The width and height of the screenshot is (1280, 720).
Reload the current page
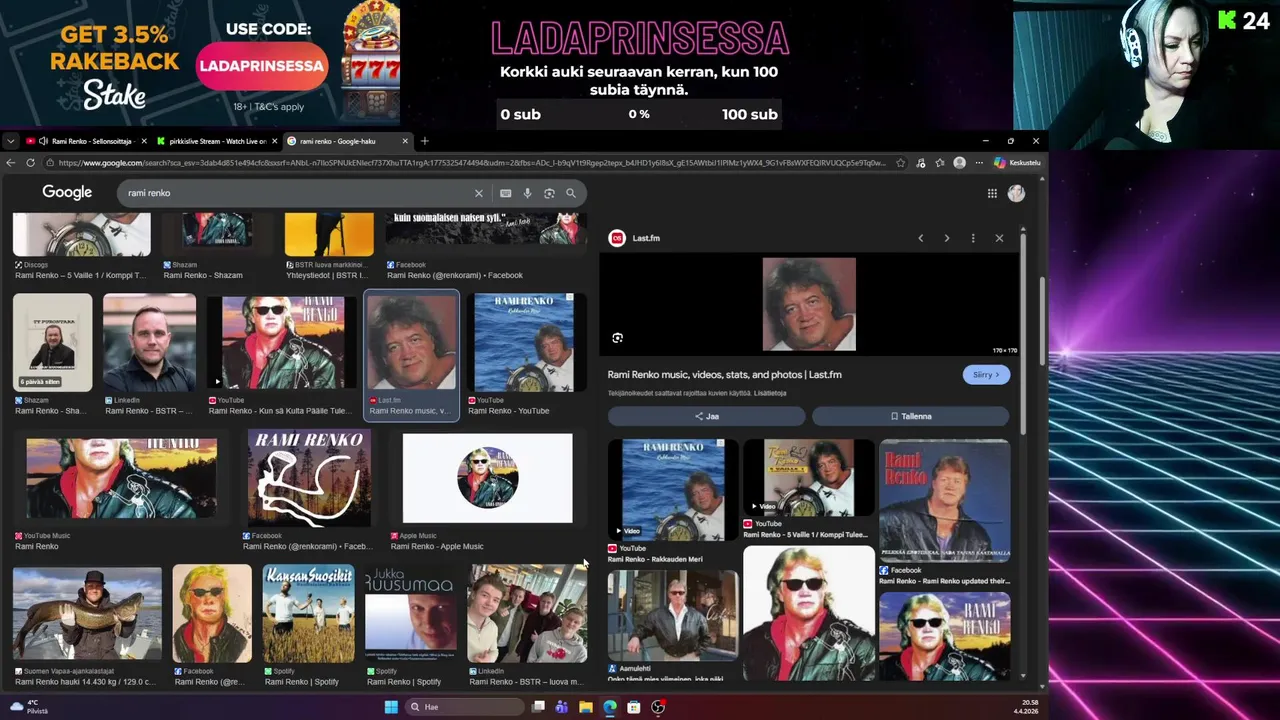point(31,163)
